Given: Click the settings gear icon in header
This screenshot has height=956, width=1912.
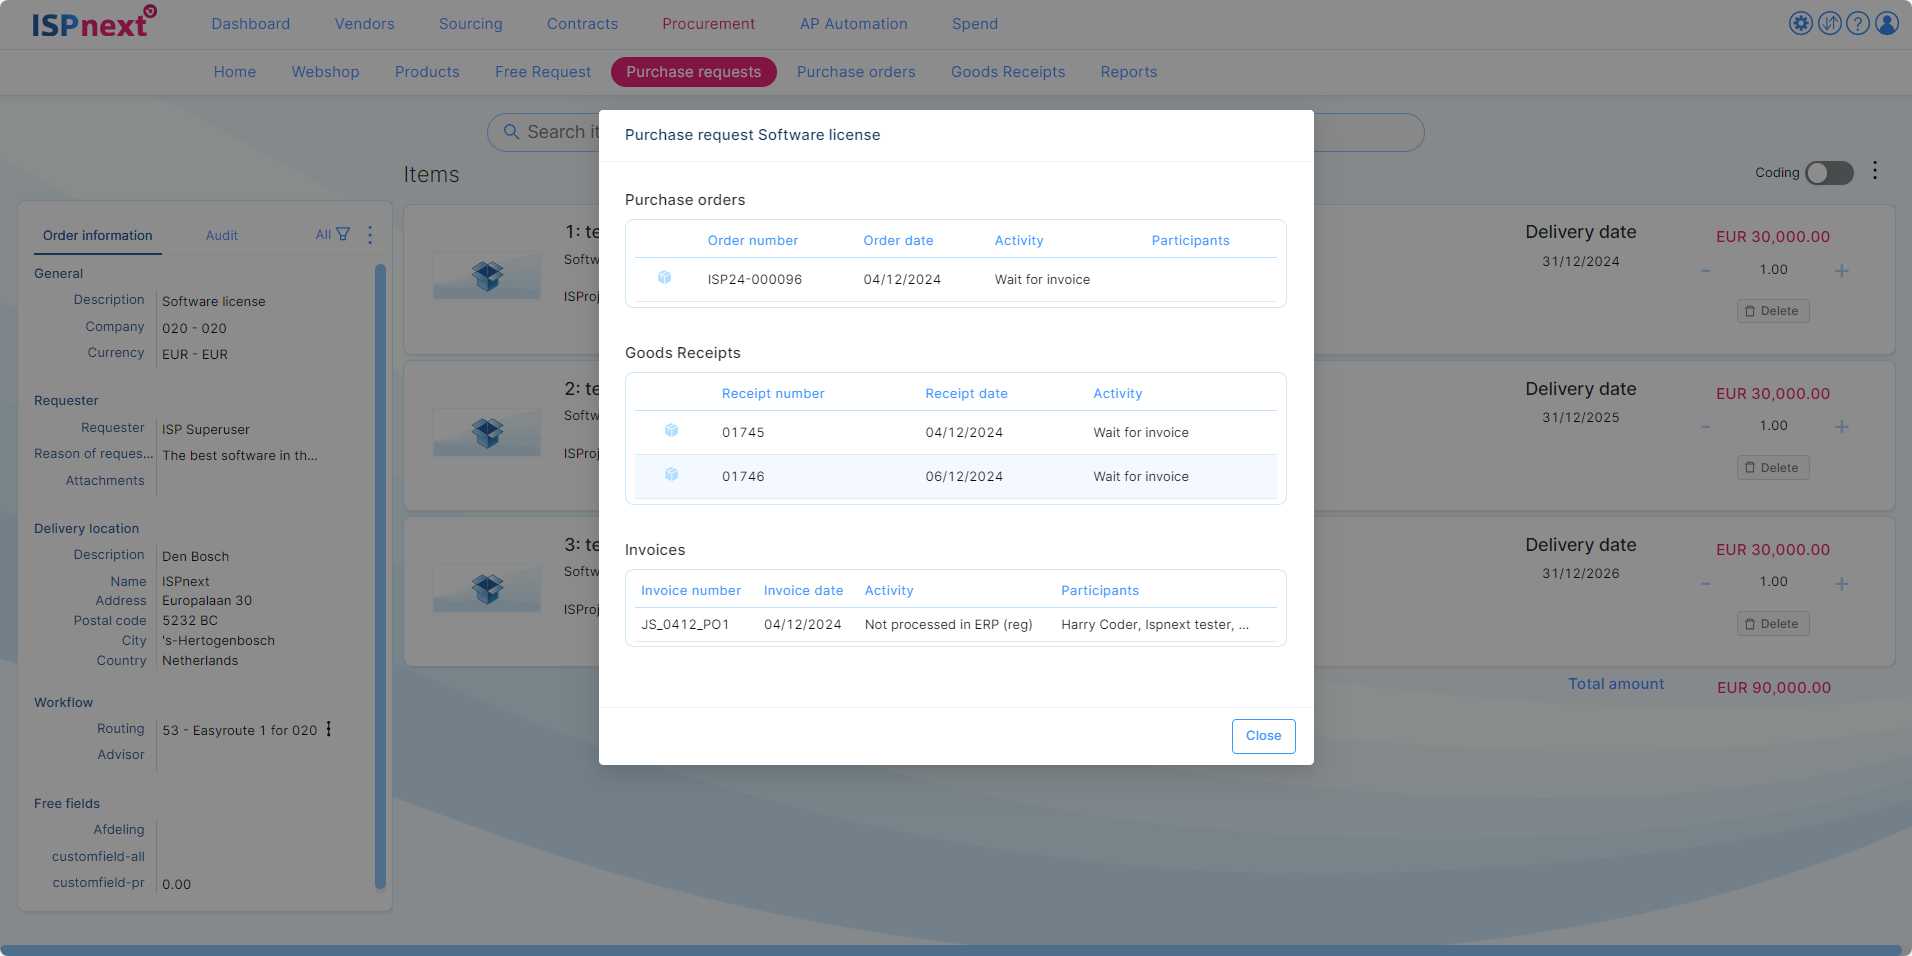Looking at the screenshot, I should [x=1800, y=23].
